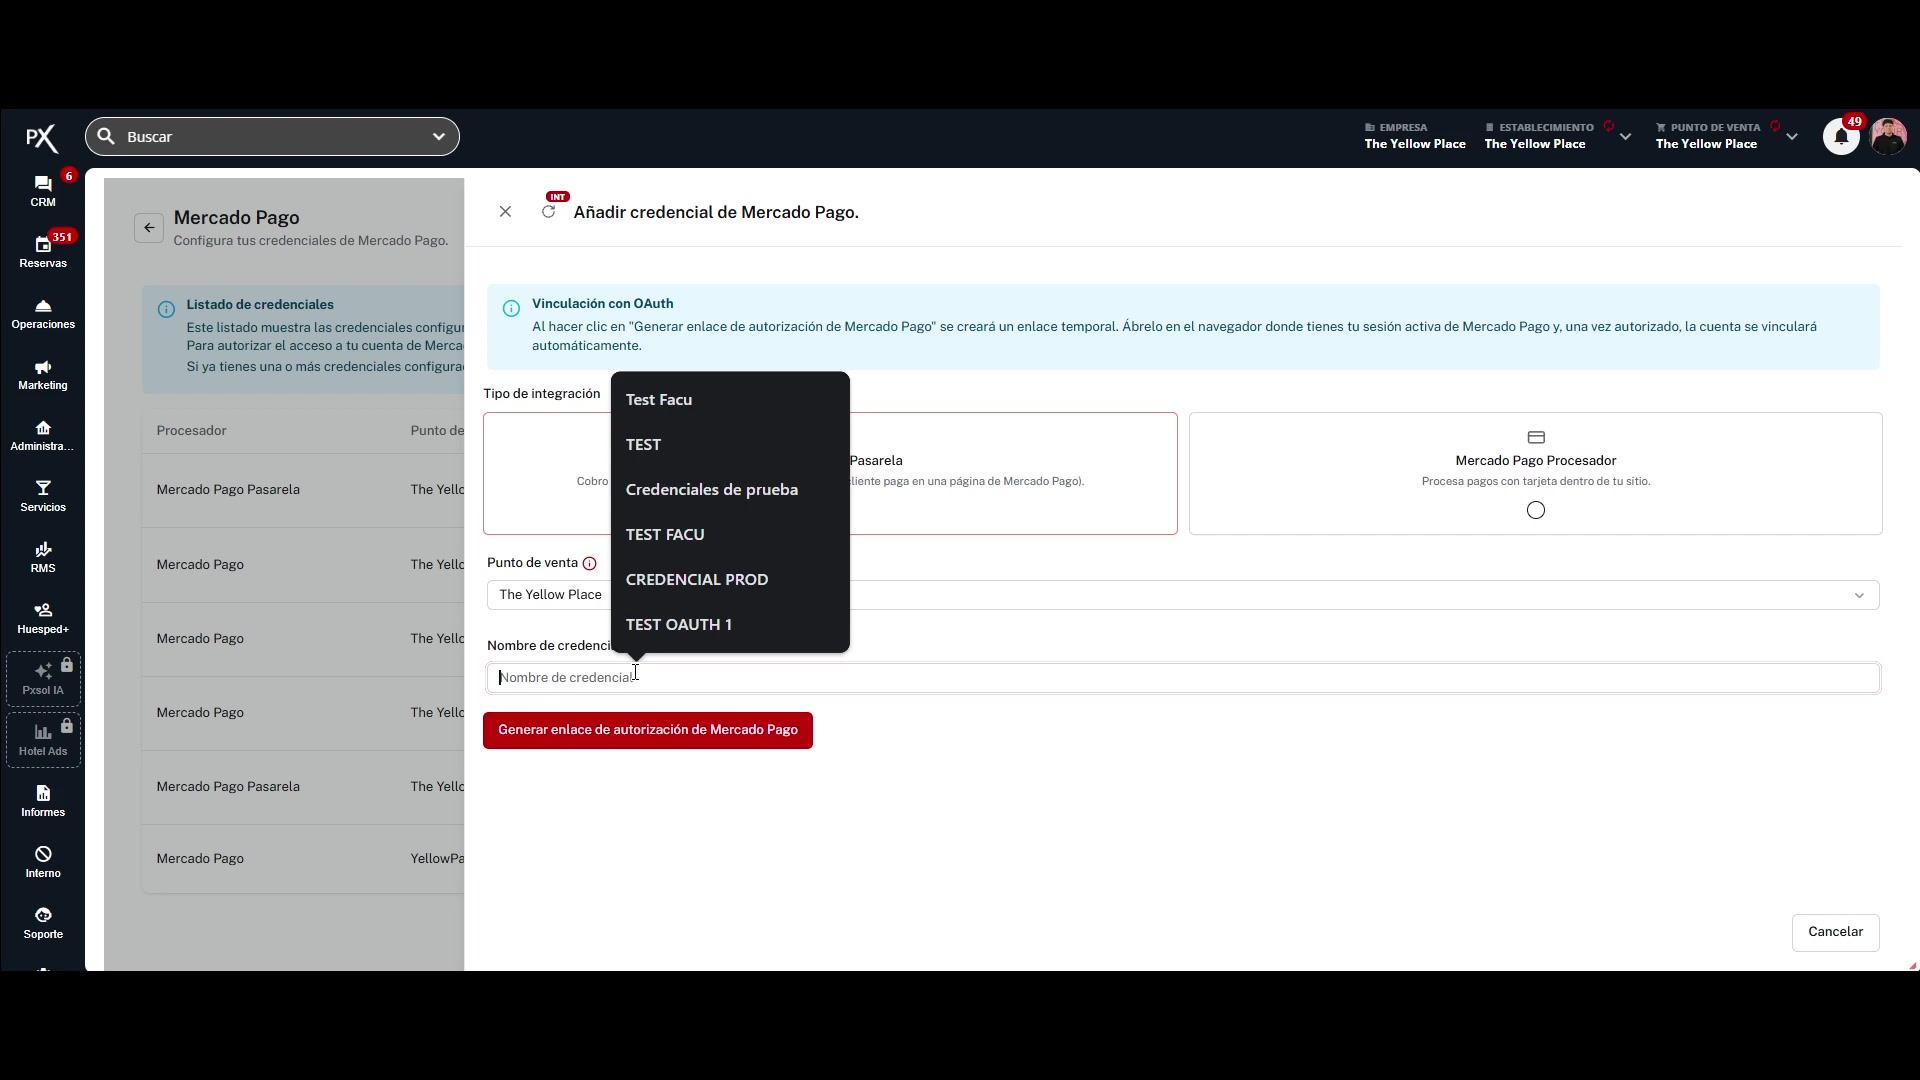Viewport: 1920px width, 1080px height.
Task: Open the Servicios module
Action: [43, 496]
